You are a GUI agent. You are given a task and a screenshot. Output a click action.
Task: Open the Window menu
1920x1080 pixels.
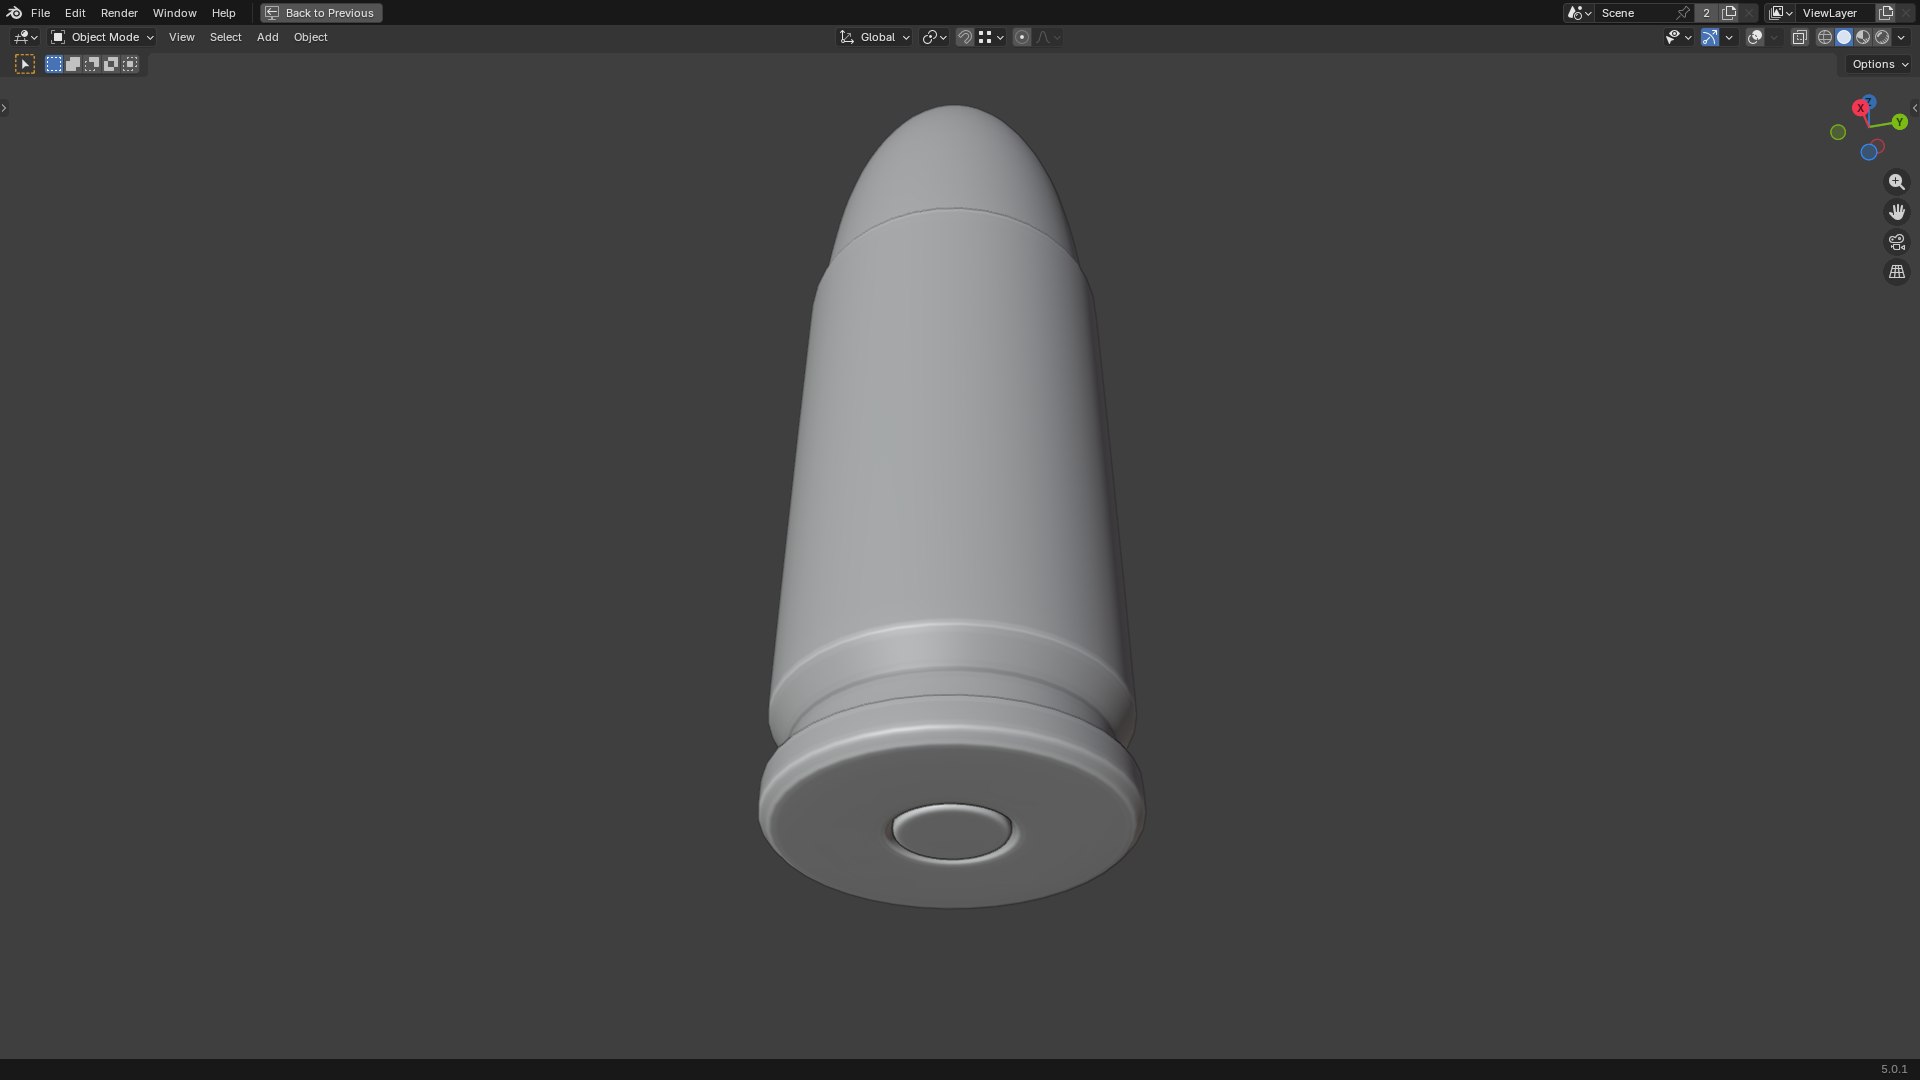[x=174, y=13]
